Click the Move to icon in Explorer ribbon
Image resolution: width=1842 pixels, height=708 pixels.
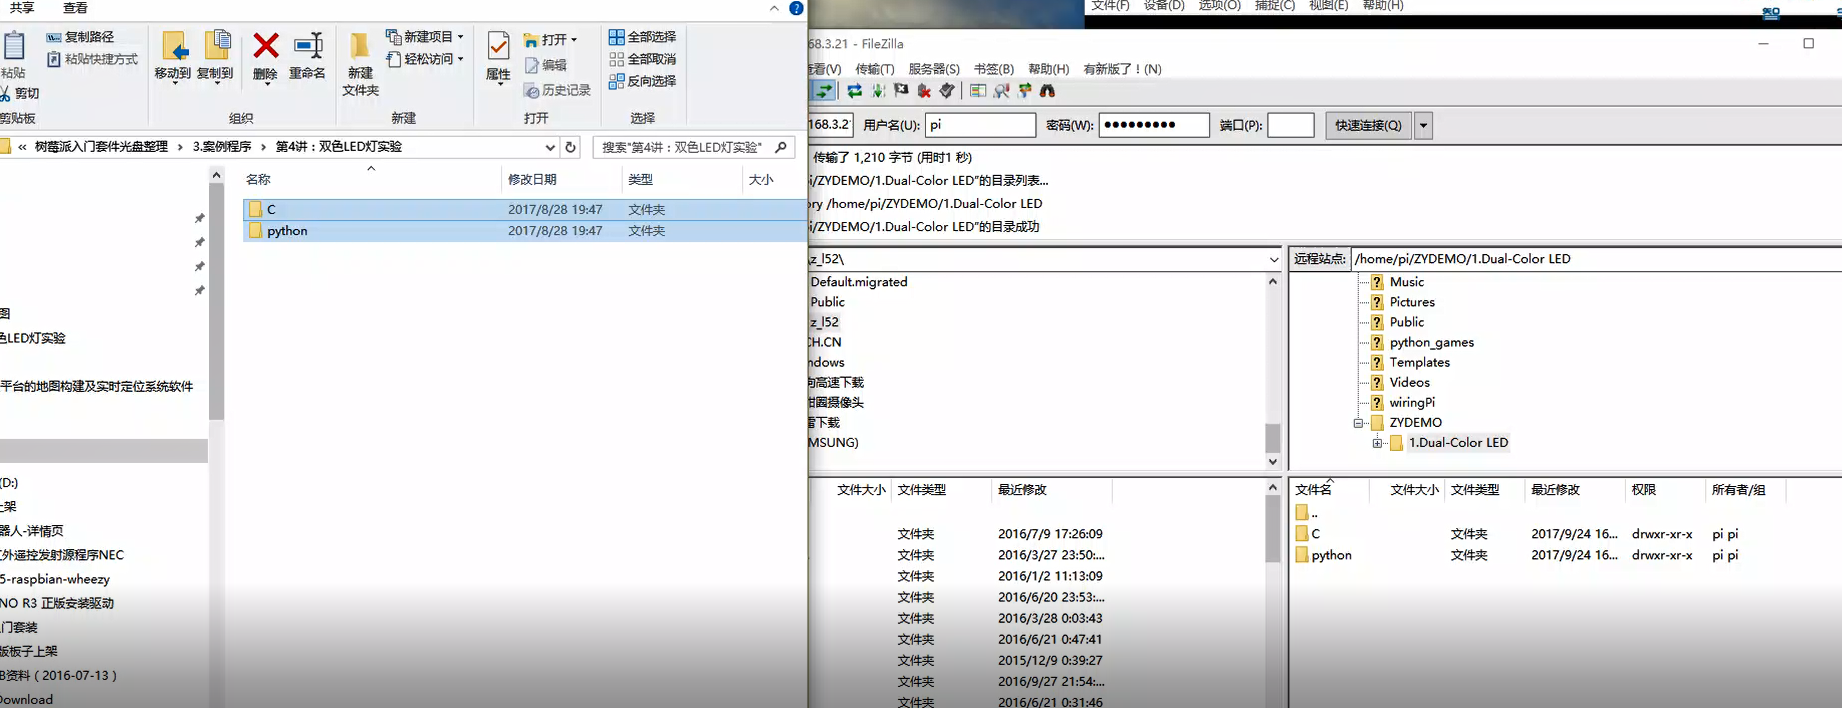coord(174,46)
